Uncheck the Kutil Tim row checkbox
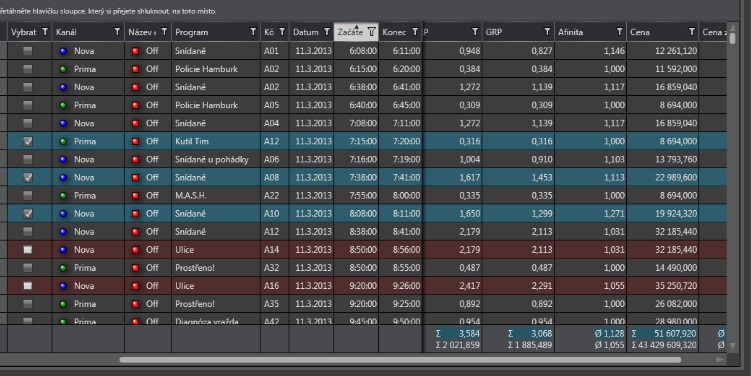Screen dimensions: 751x376 (28, 141)
